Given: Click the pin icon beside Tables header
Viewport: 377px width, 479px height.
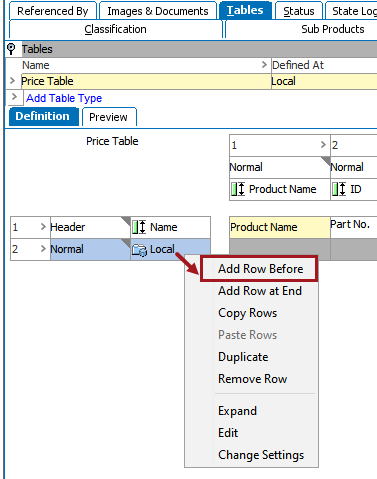Looking at the screenshot, I should [x=11, y=49].
